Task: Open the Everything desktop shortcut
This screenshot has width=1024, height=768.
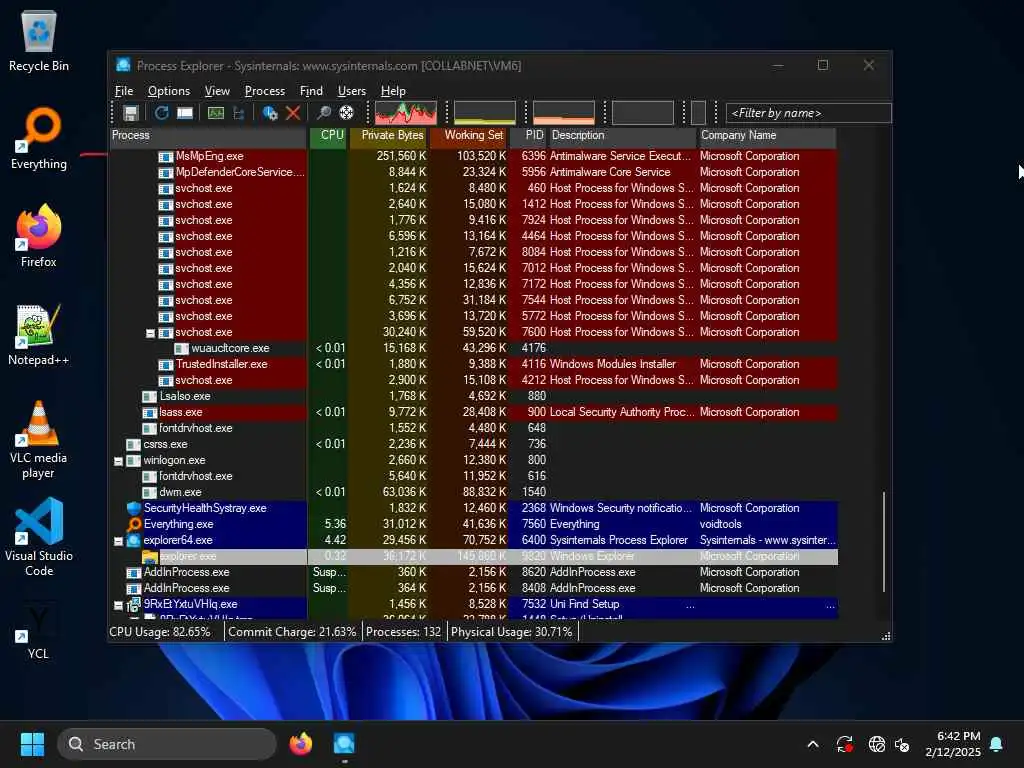Action: [x=39, y=138]
